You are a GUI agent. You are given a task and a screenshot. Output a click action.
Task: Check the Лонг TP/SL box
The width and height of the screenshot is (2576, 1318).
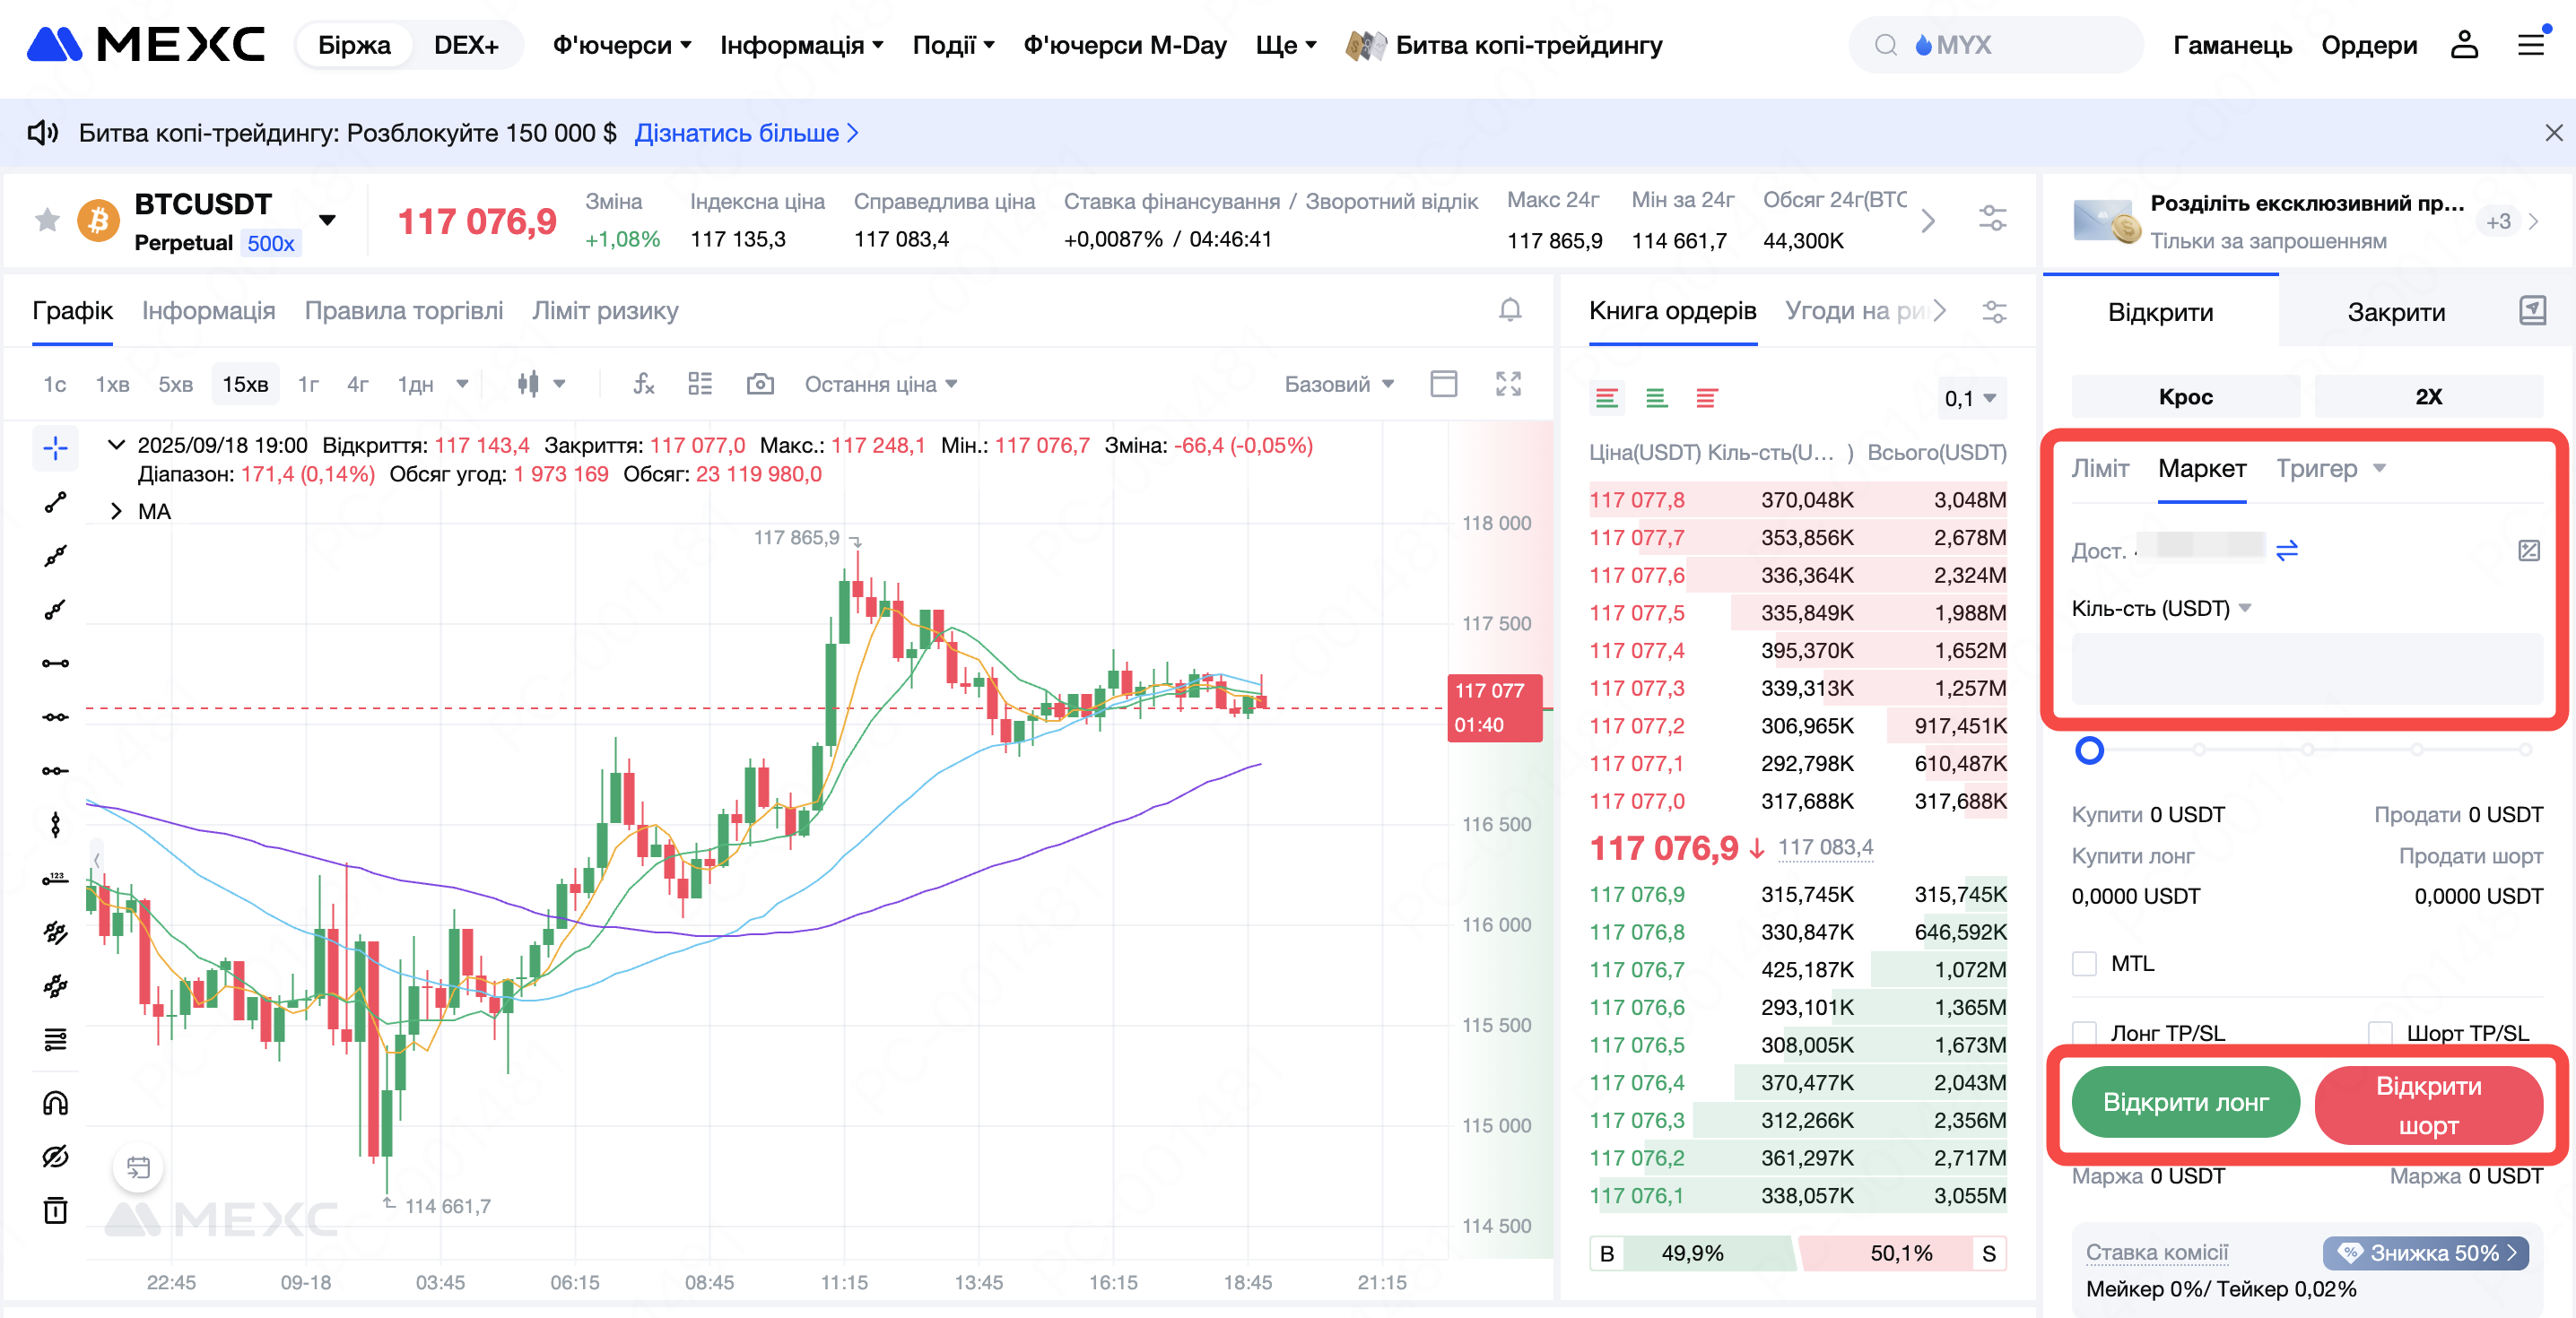2084,1032
